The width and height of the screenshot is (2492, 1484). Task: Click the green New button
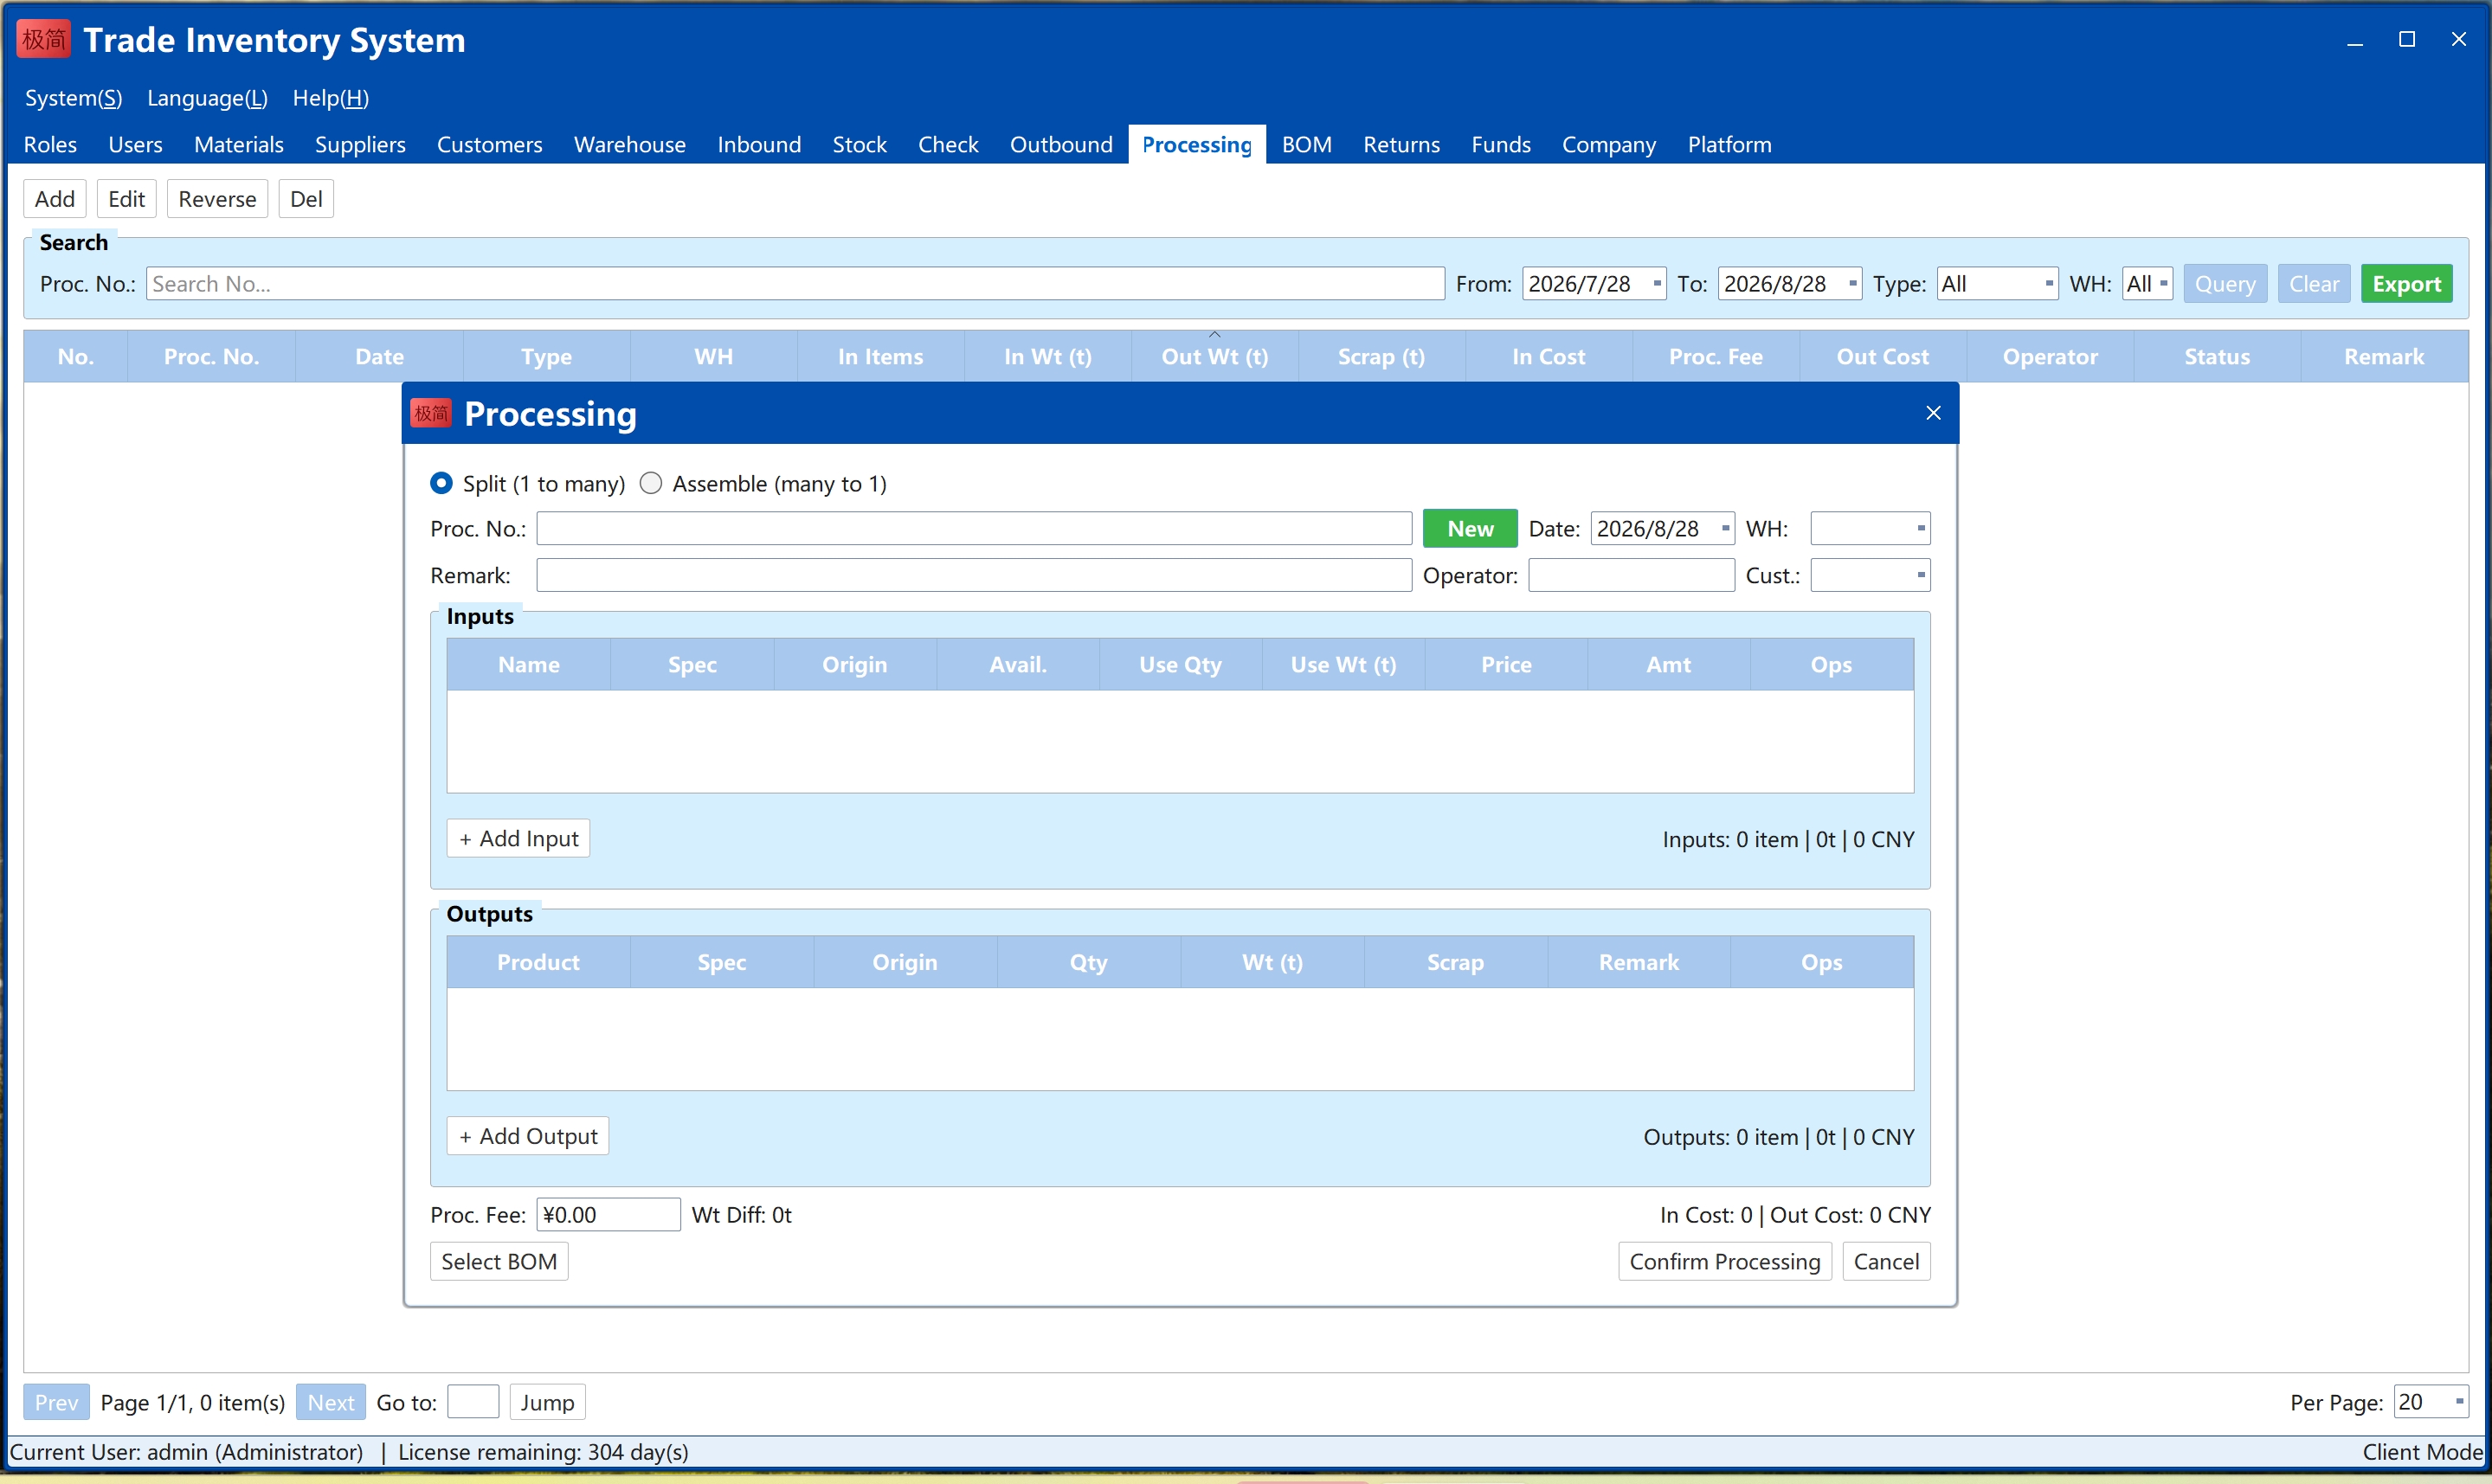(x=1470, y=528)
